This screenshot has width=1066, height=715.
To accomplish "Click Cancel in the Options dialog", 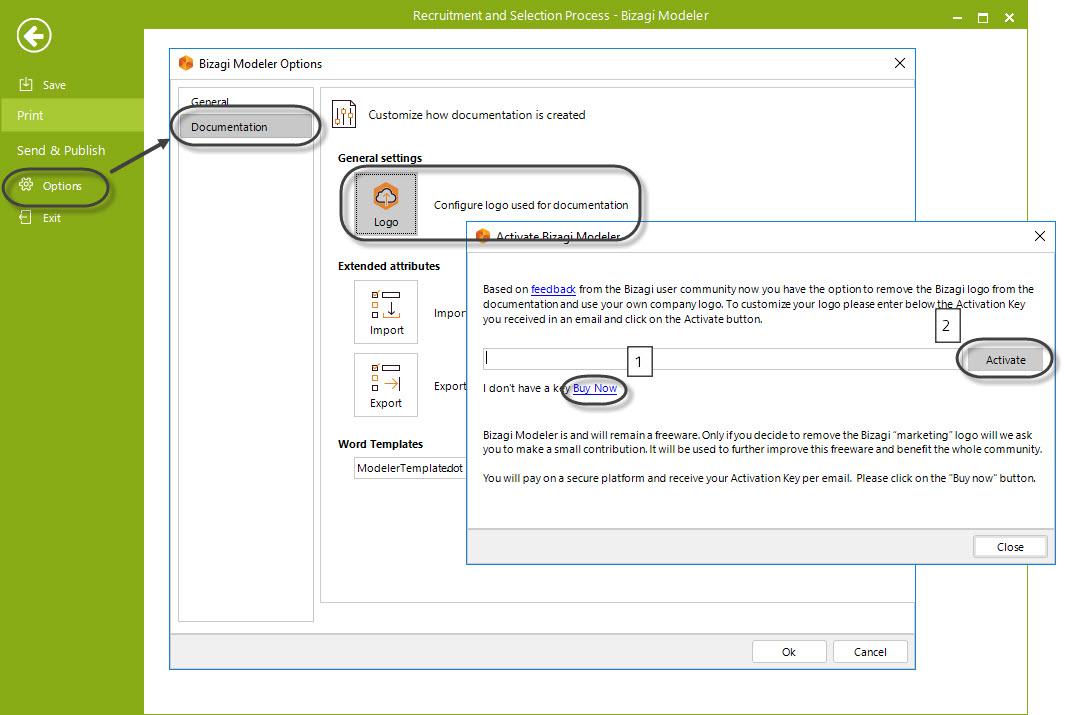I will click(x=870, y=652).
